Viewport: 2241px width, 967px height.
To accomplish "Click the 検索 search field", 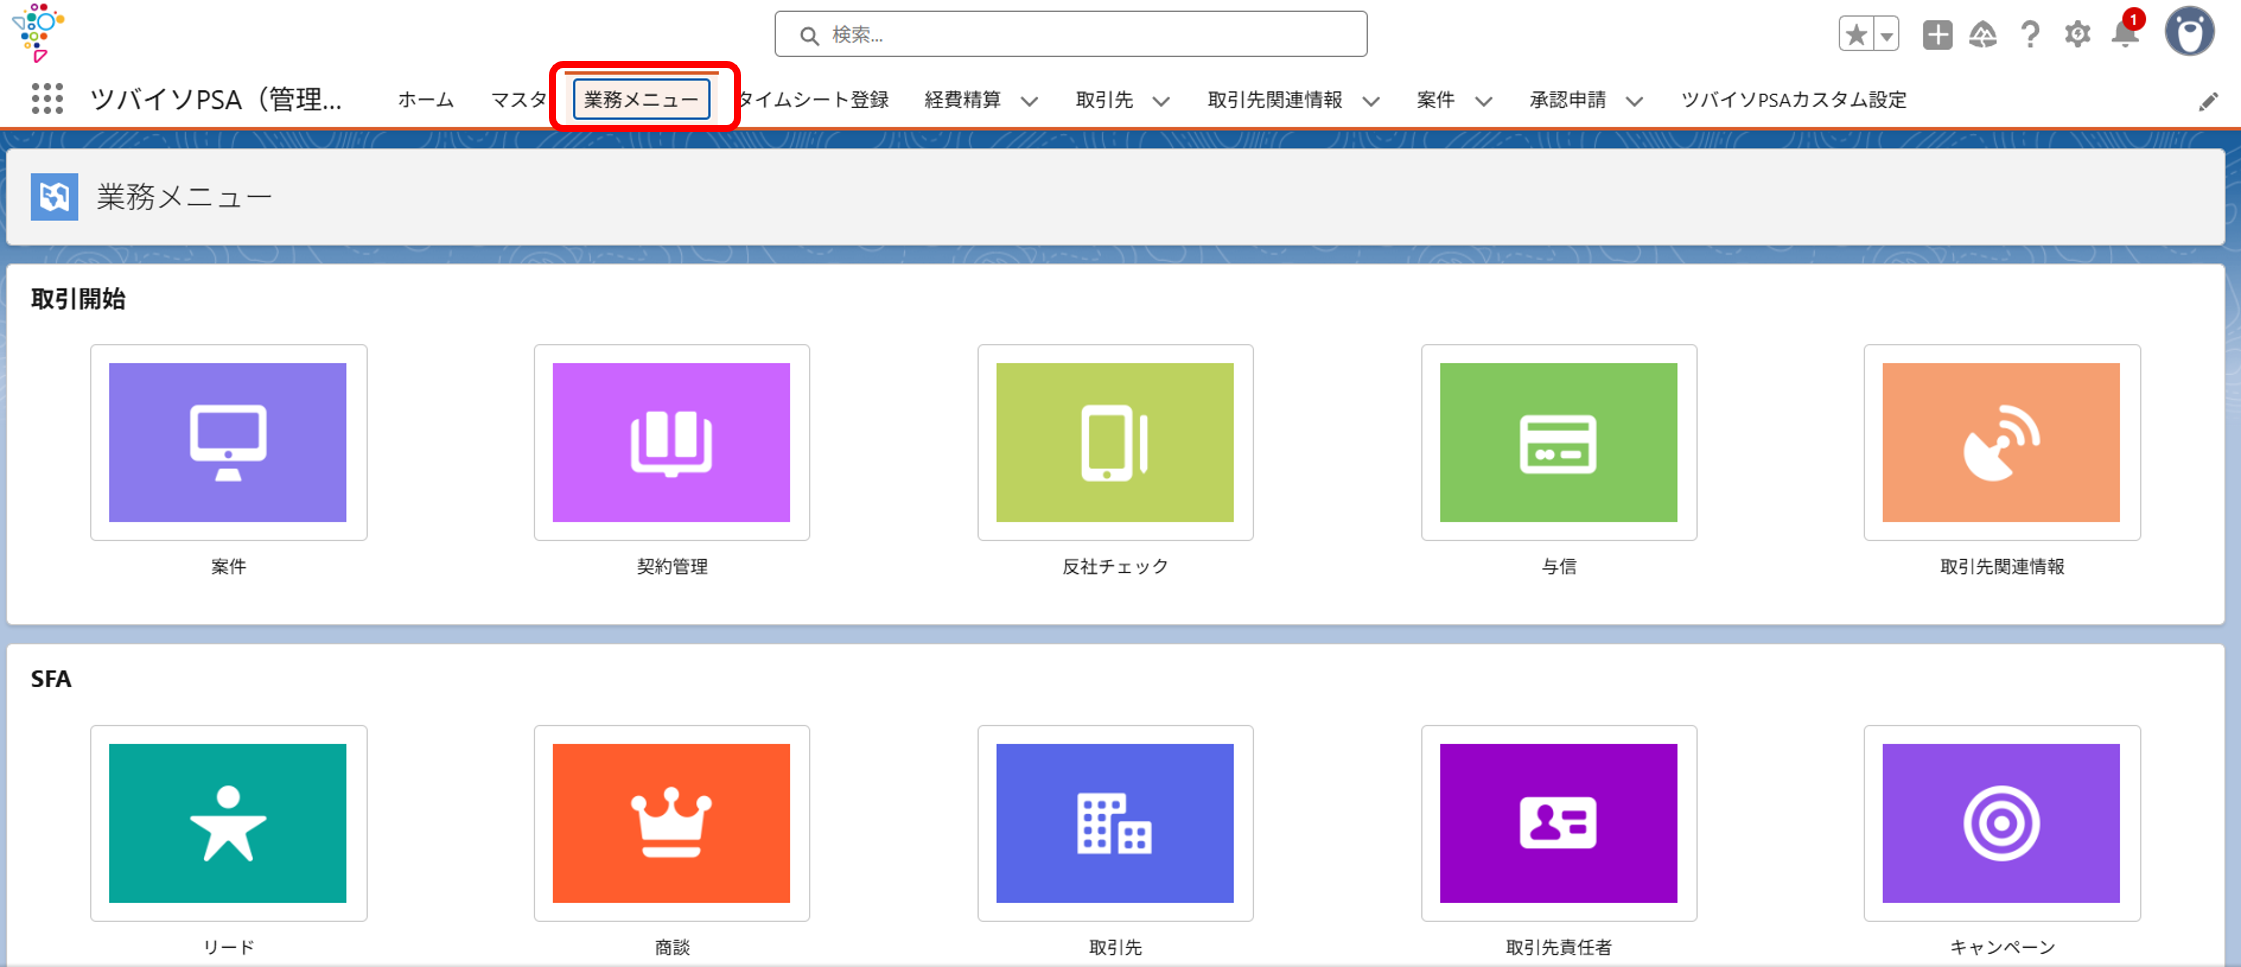I will (x=1071, y=35).
